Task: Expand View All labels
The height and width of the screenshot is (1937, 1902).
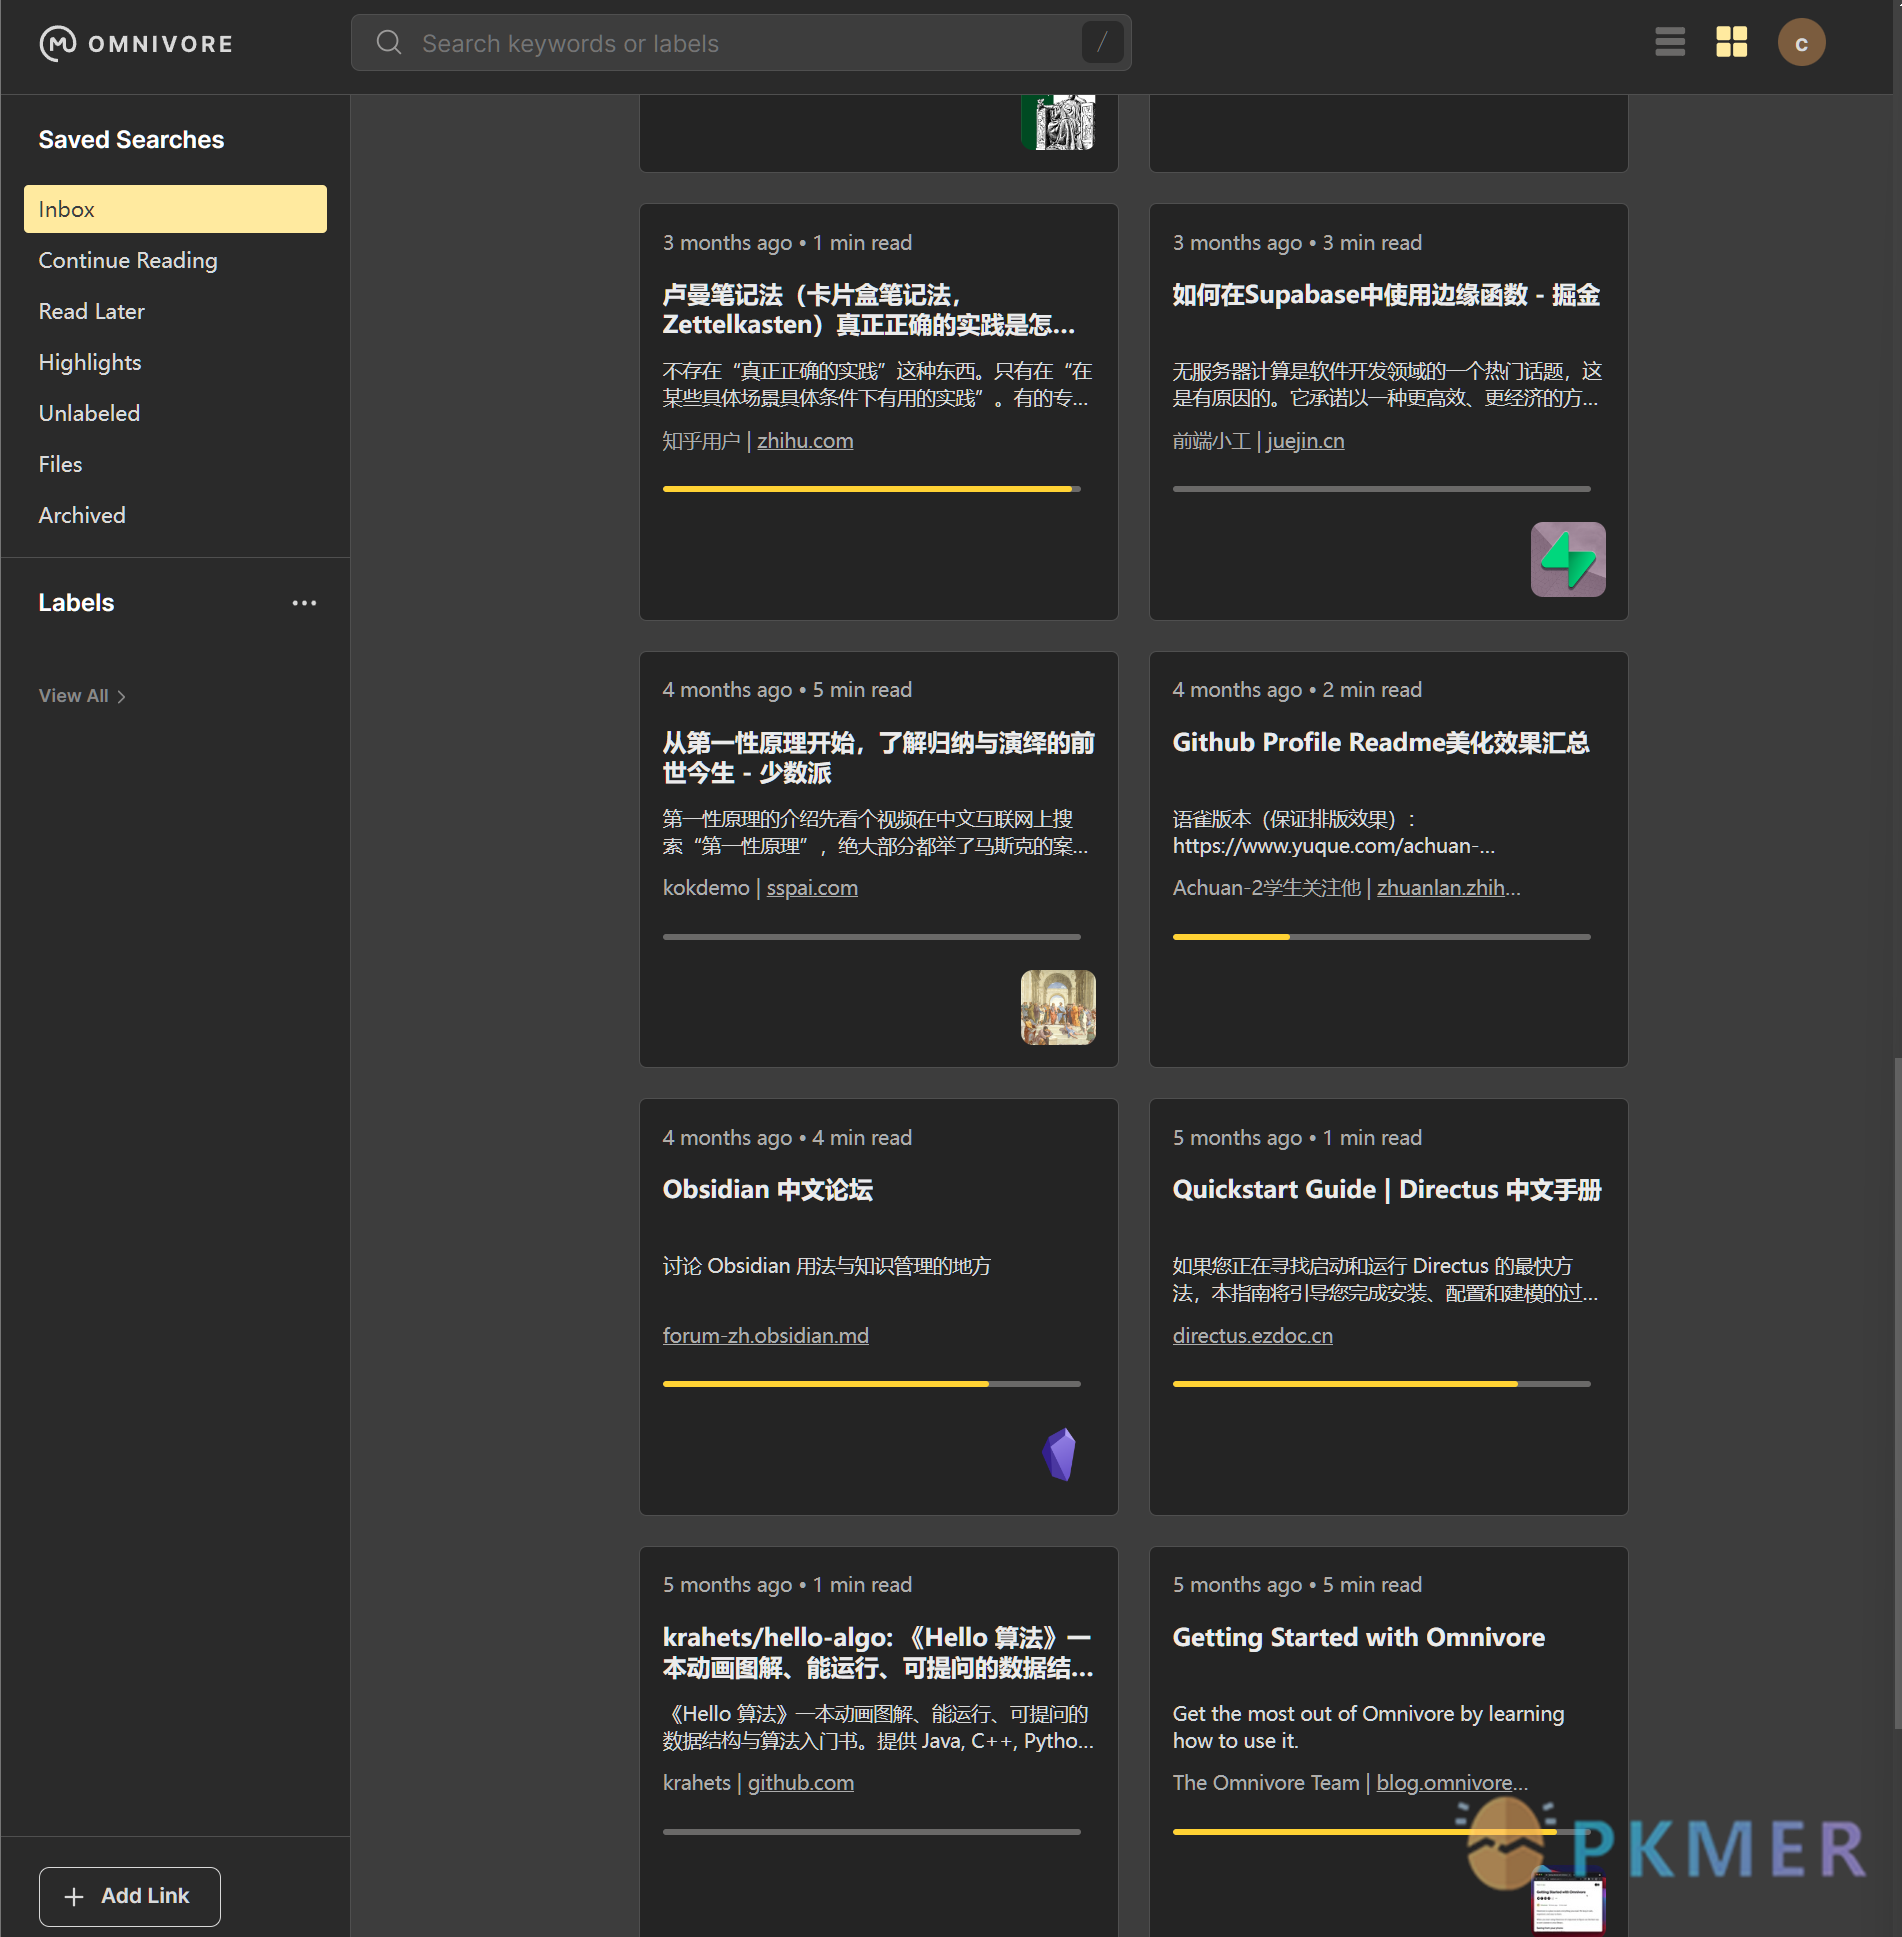Action: [x=82, y=696]
